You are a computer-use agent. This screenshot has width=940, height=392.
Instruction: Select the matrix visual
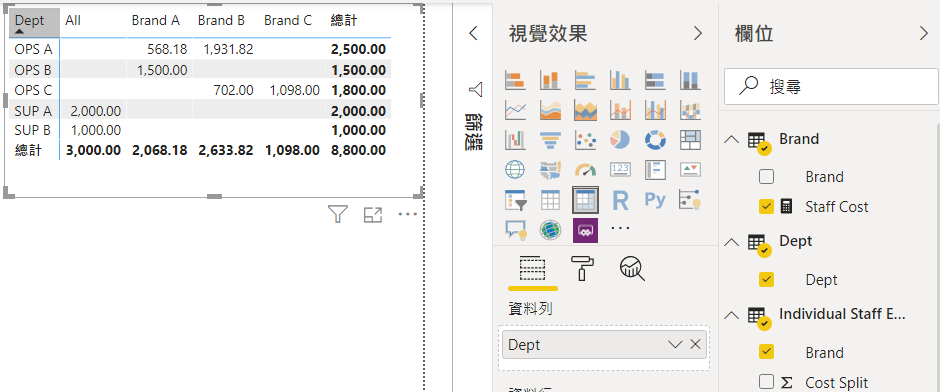coord(585,200)
